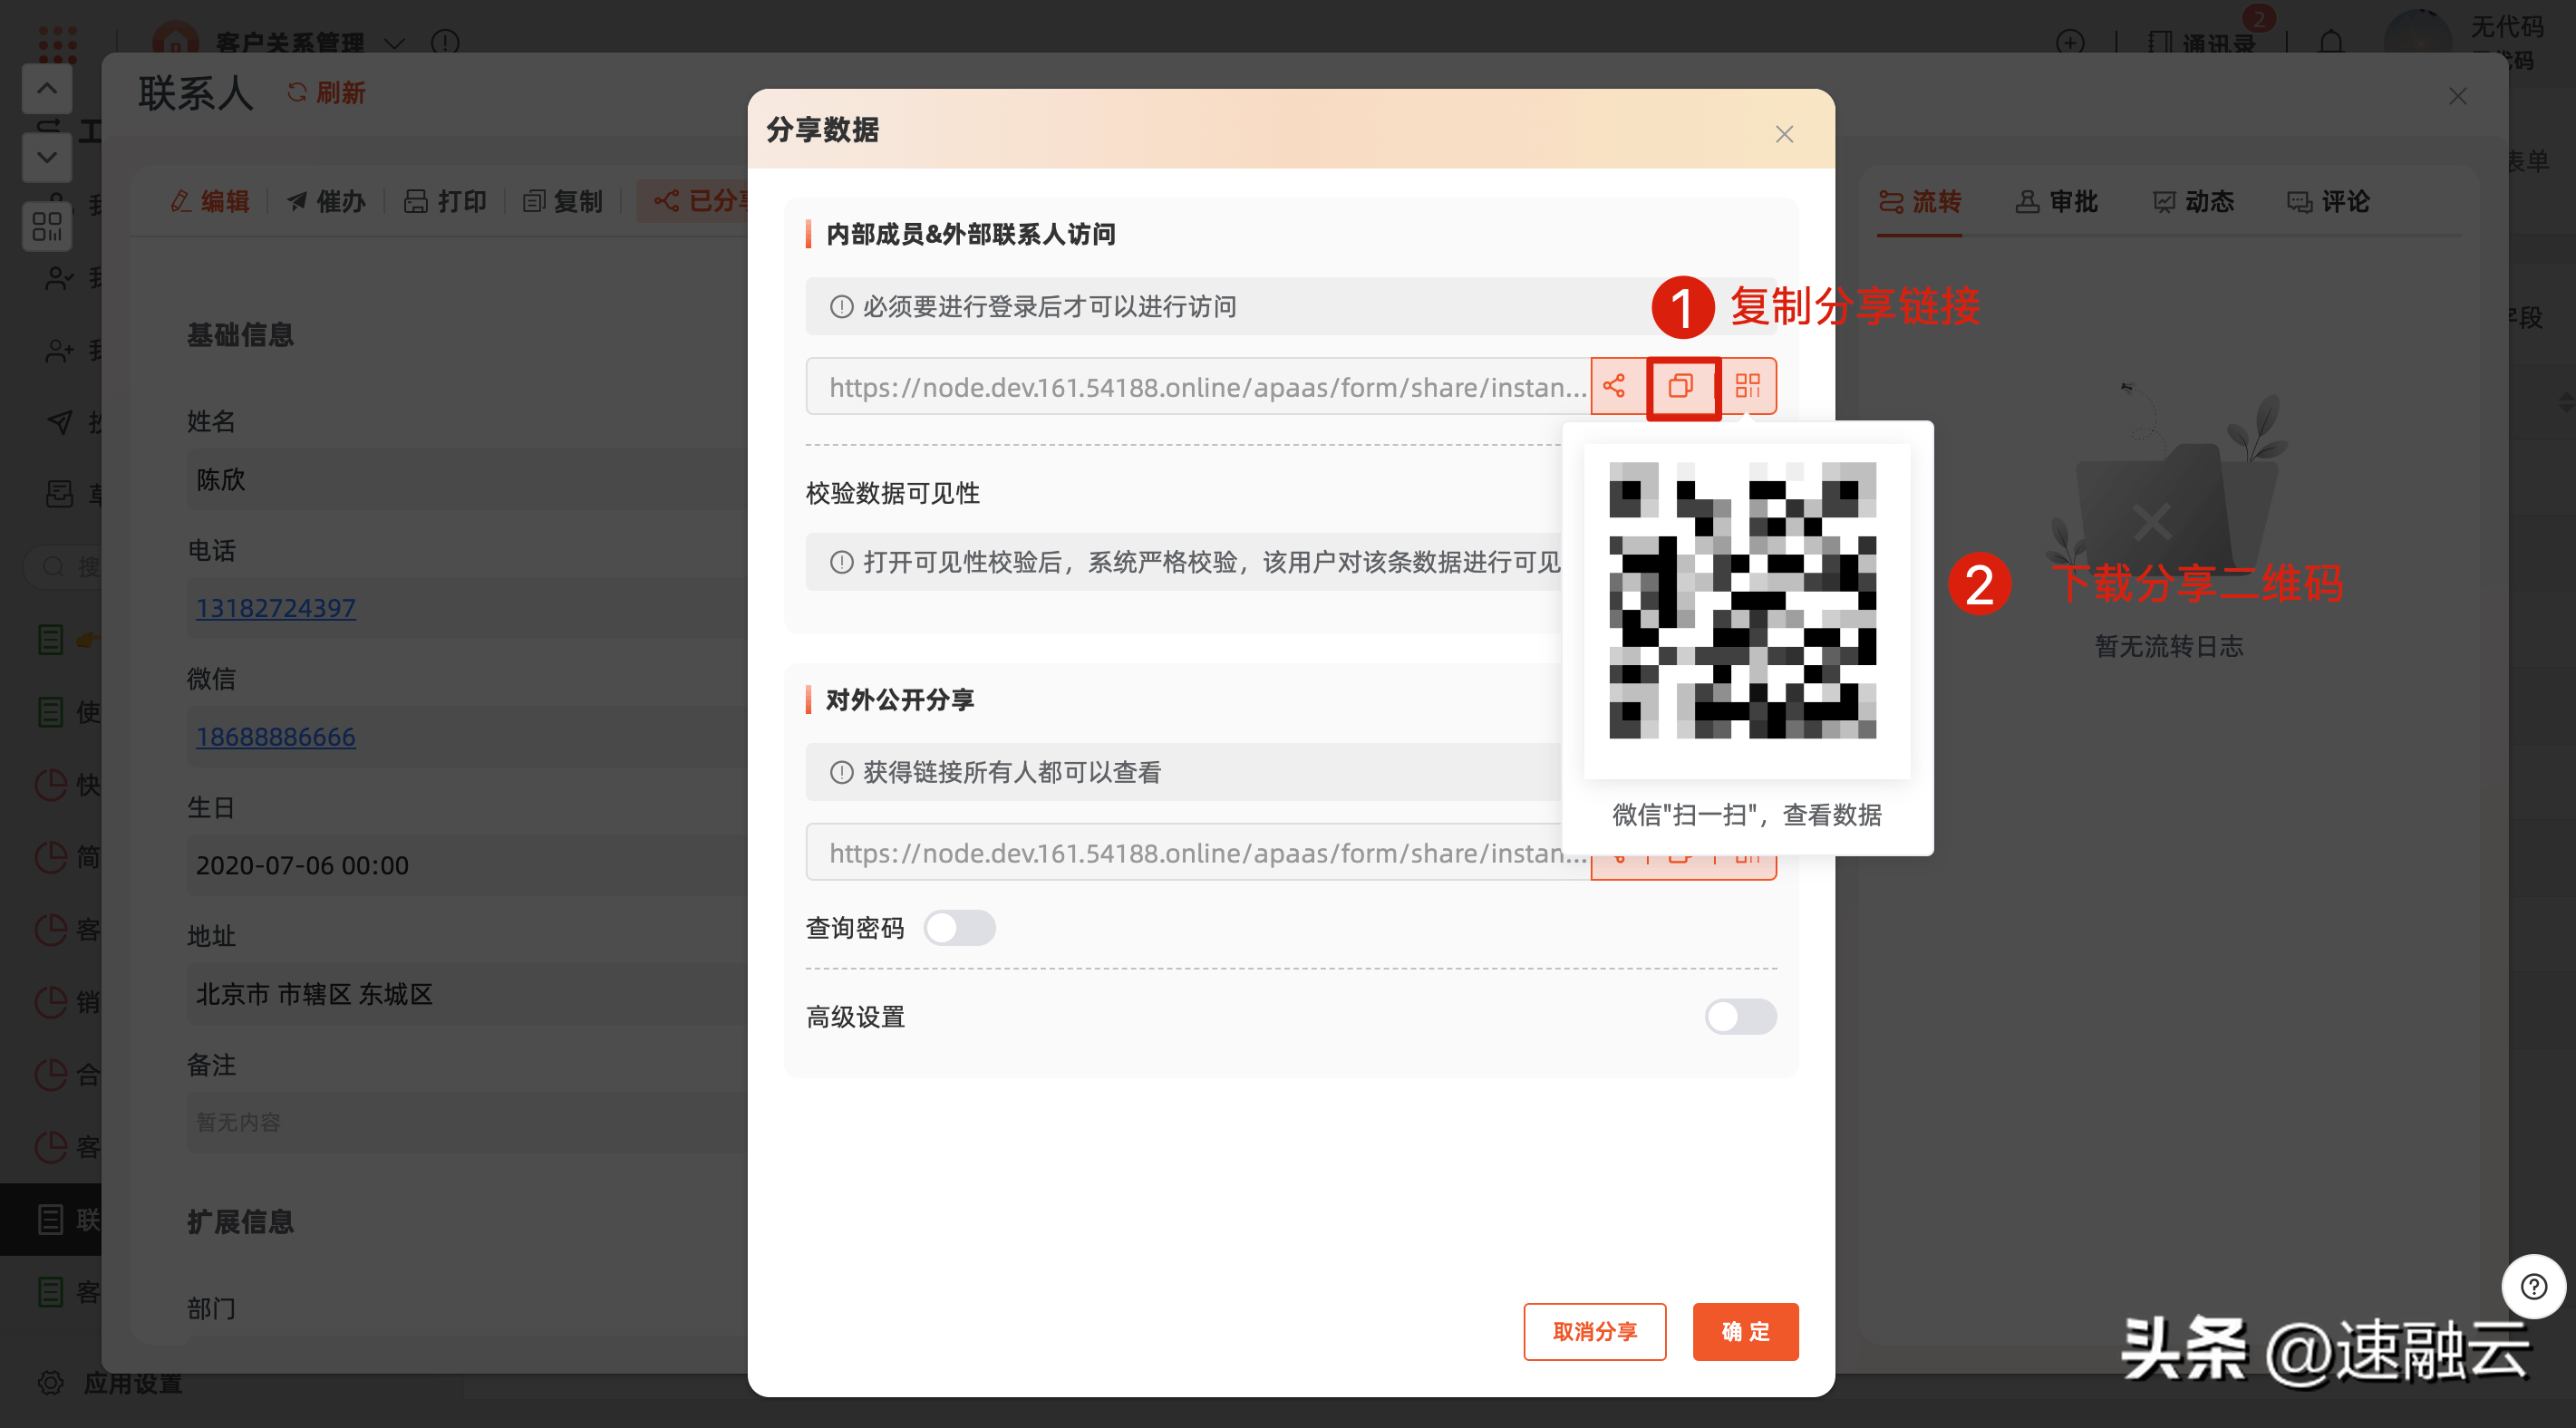Click the help question mark icon
2576x1428 pixels.
[2533, 1286]
